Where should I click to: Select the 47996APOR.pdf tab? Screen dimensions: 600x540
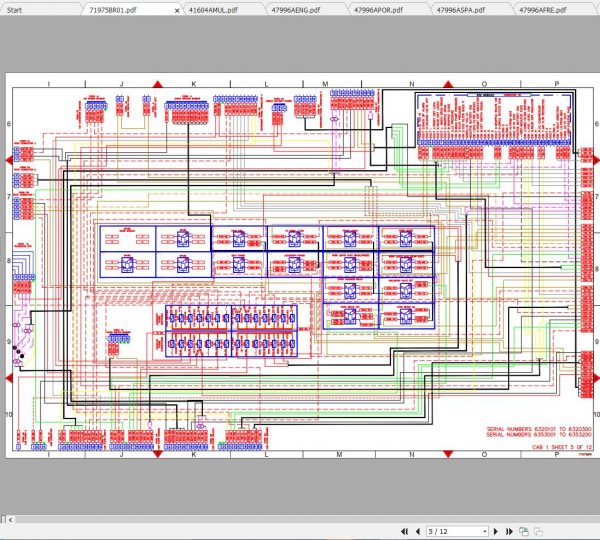[x=382, y=8]
